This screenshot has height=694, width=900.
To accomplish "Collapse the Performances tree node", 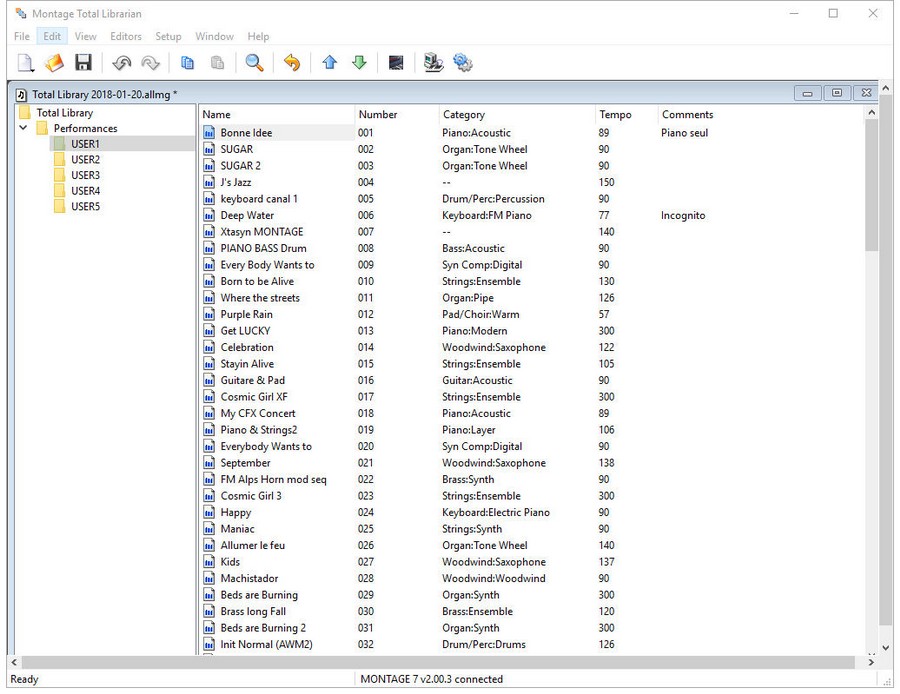I will [x=24, y=128].
